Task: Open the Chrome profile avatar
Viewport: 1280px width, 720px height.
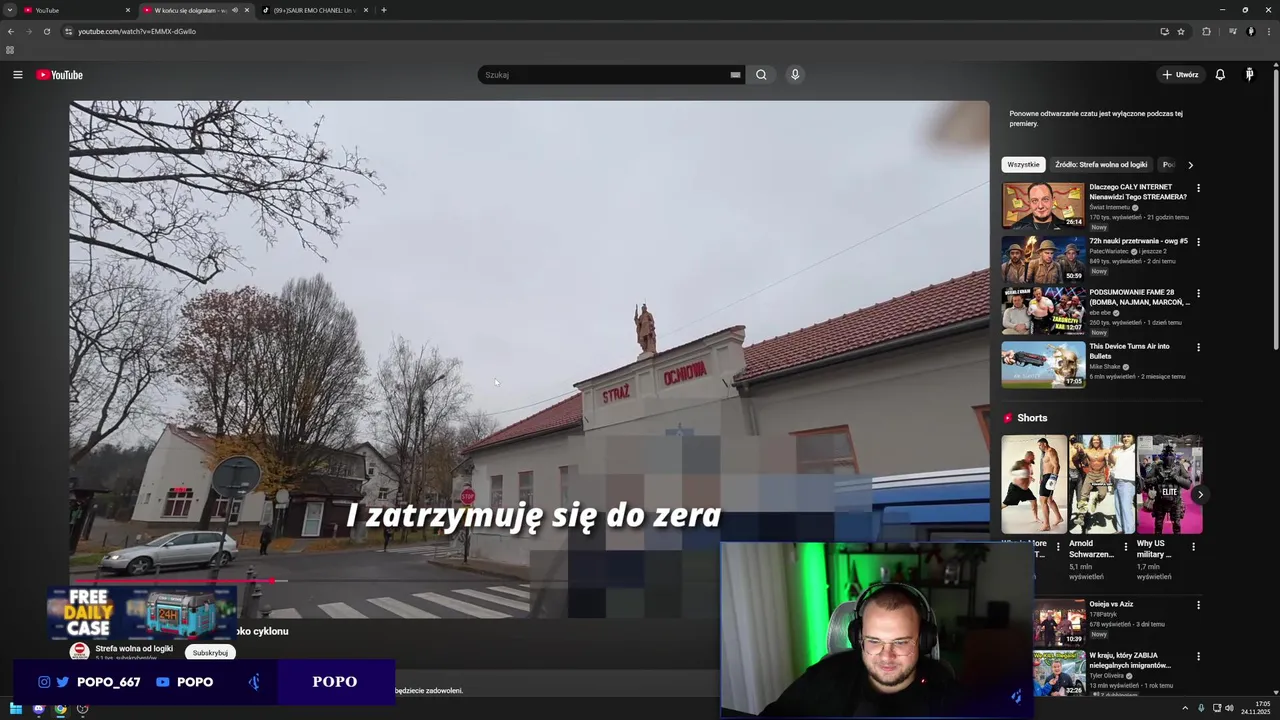Action: point(1250,31)
